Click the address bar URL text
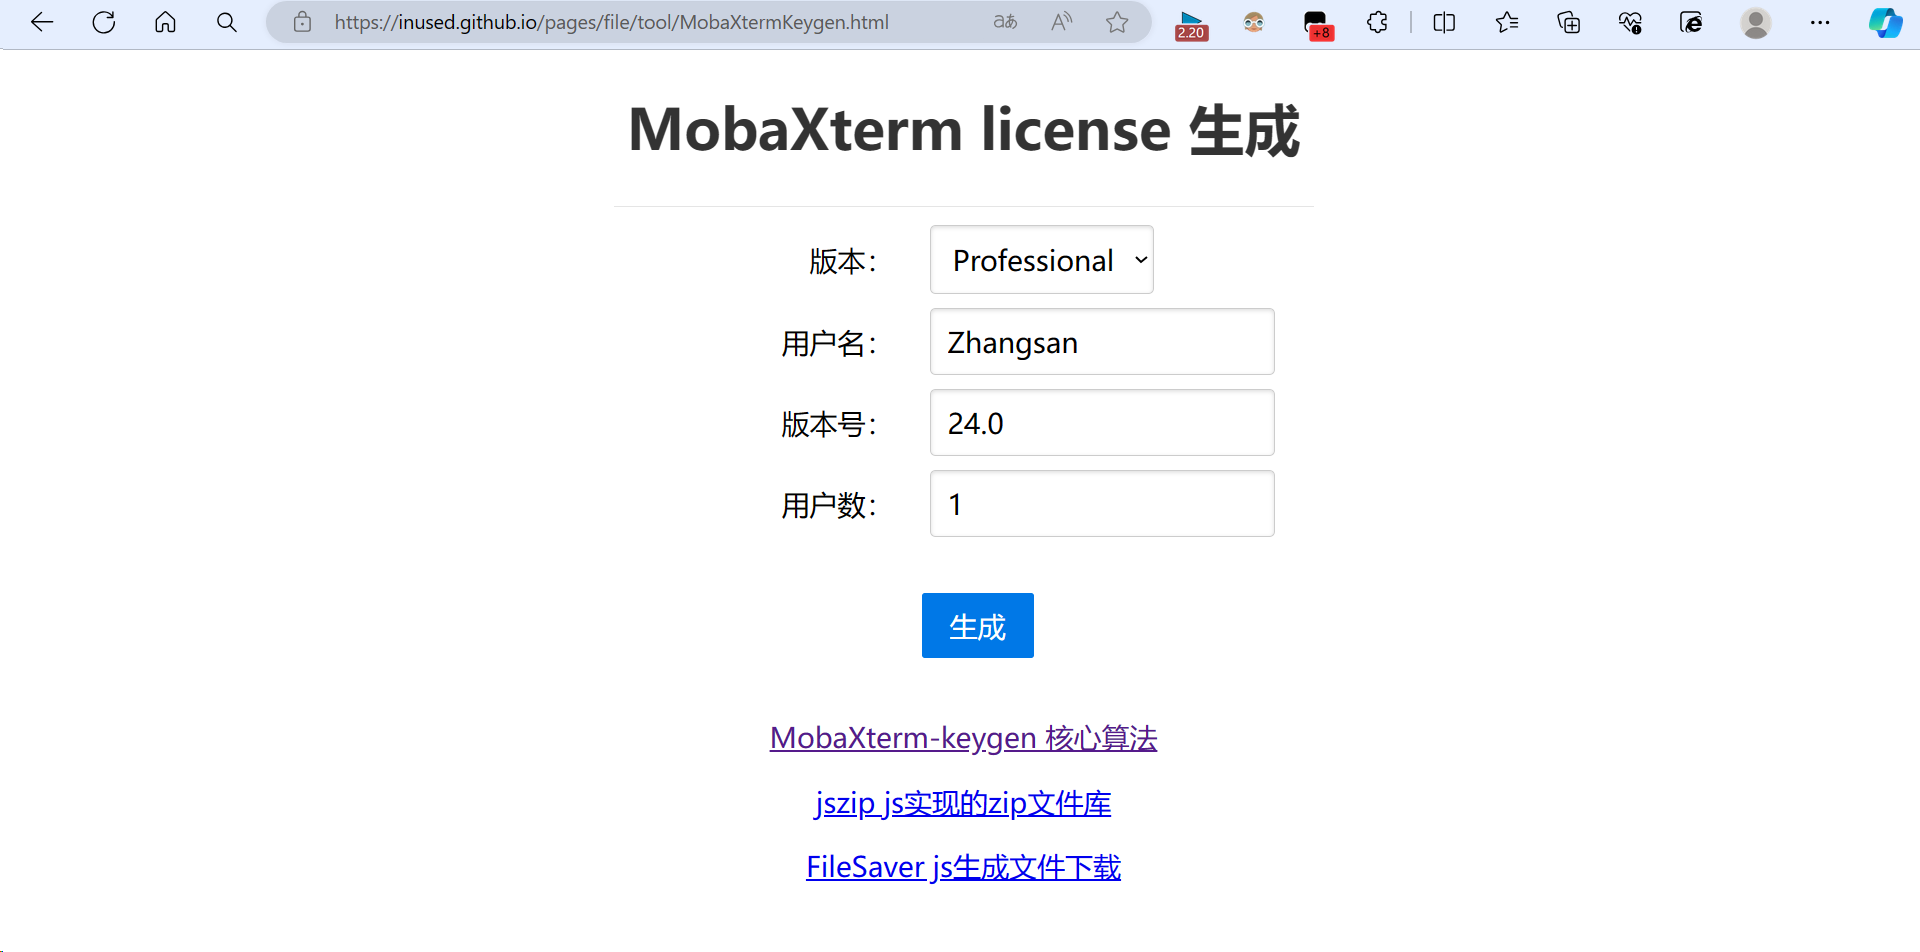This screenshot has height=952, width=1920. pyautogui.click(x=611, y=22)
